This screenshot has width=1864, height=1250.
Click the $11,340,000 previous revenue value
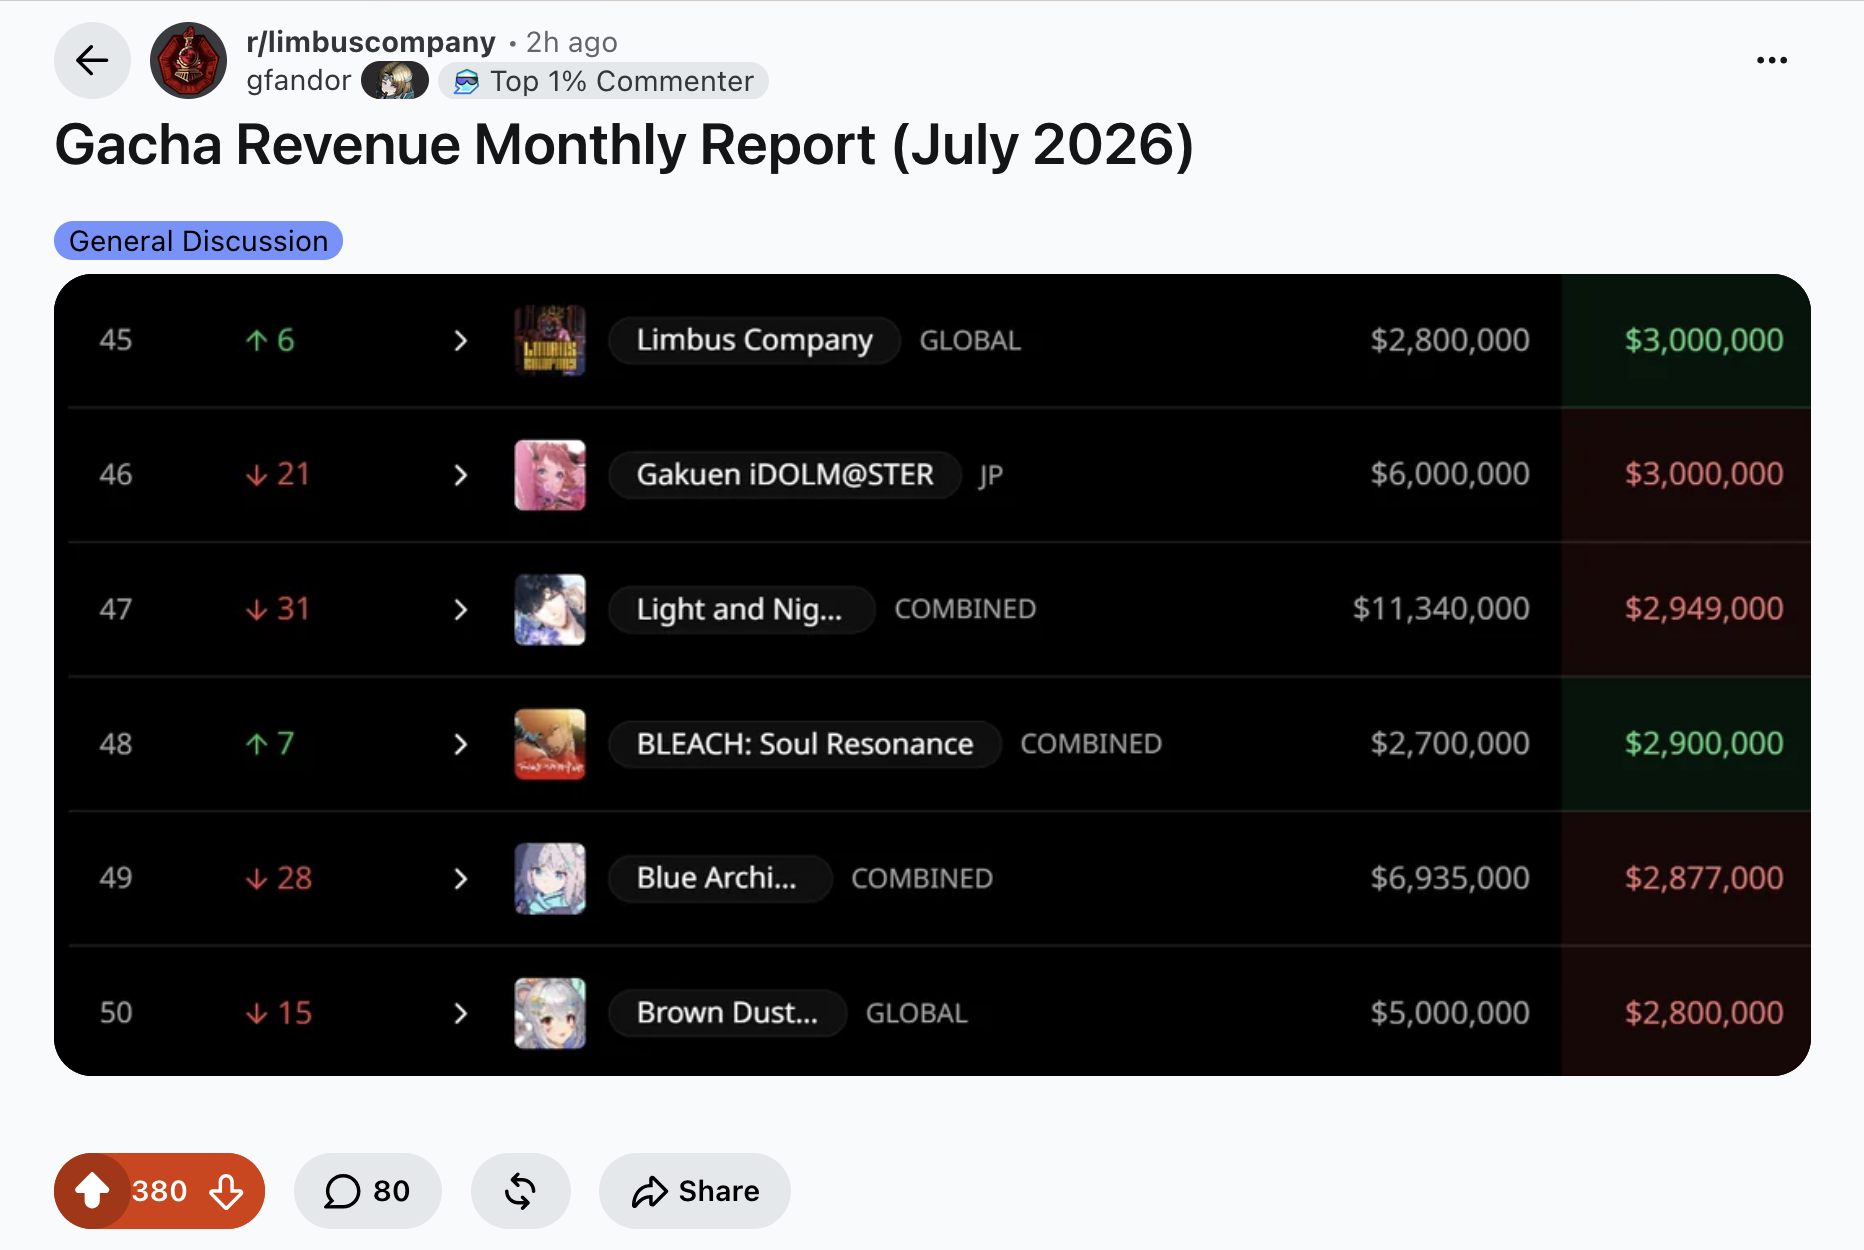(x=1441, y=609)
